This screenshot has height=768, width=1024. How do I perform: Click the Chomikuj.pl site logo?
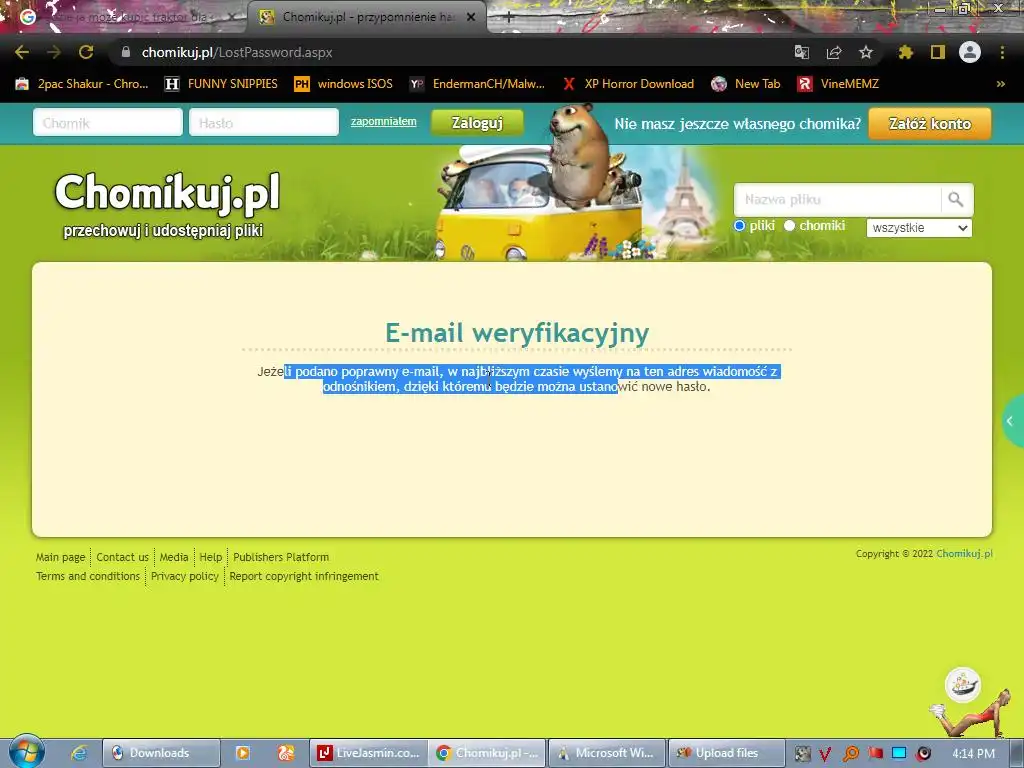click(x=167, y=193)
